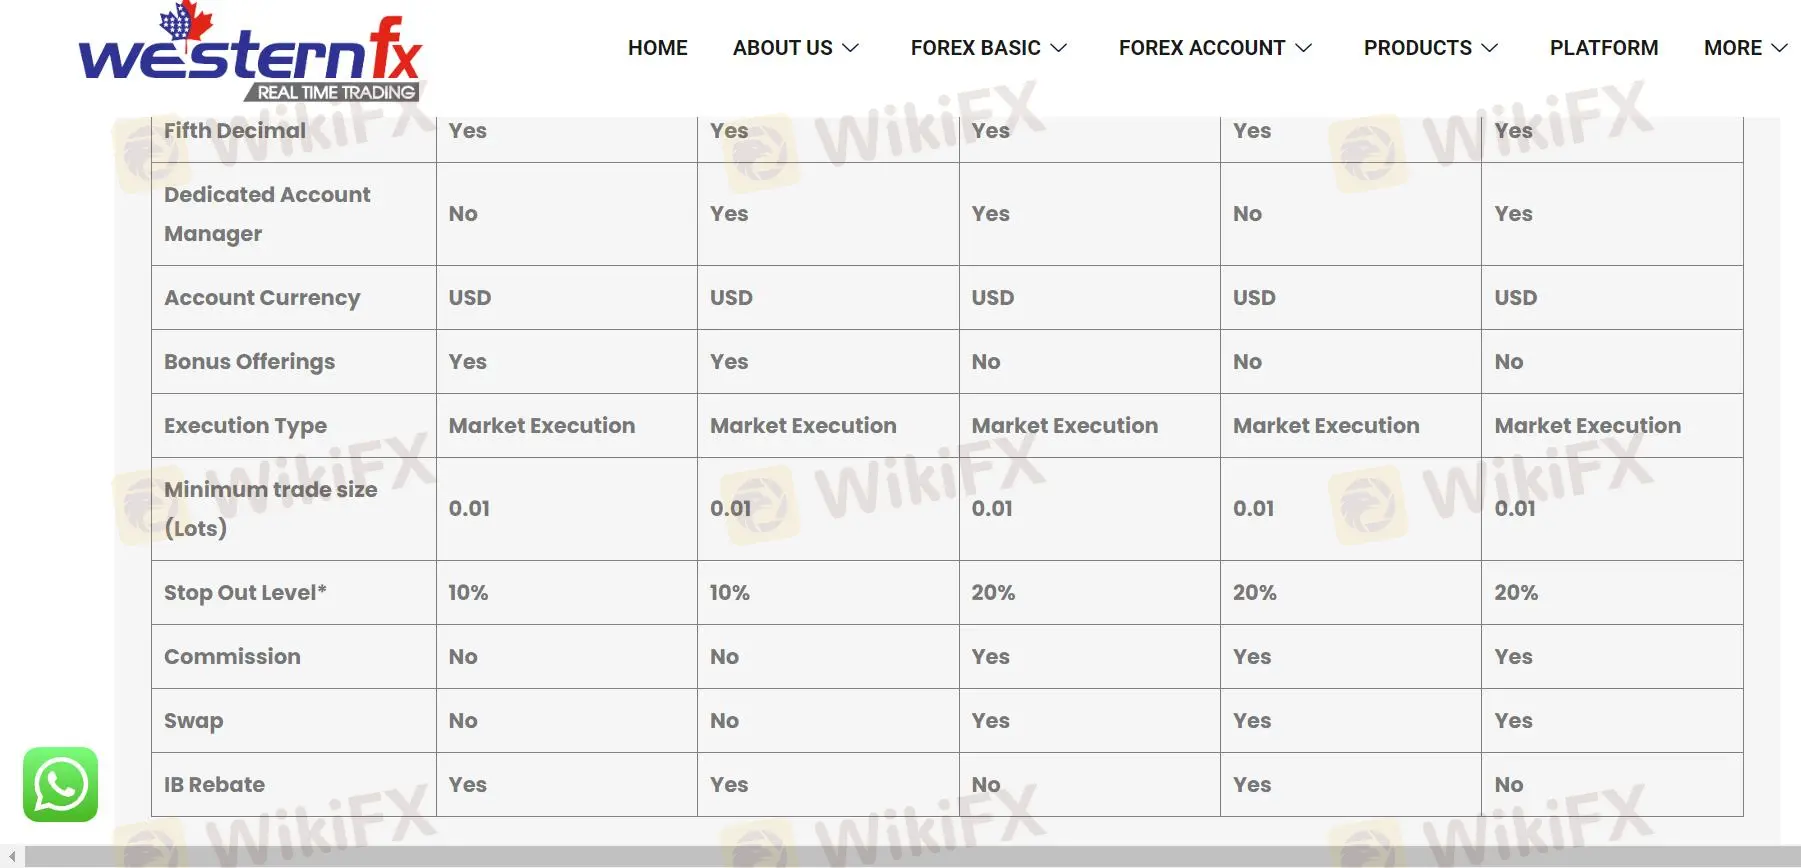This screenshot has height=868, width=1801.
Task: Click the IB Rebate row label
Action: coord(214,785)
